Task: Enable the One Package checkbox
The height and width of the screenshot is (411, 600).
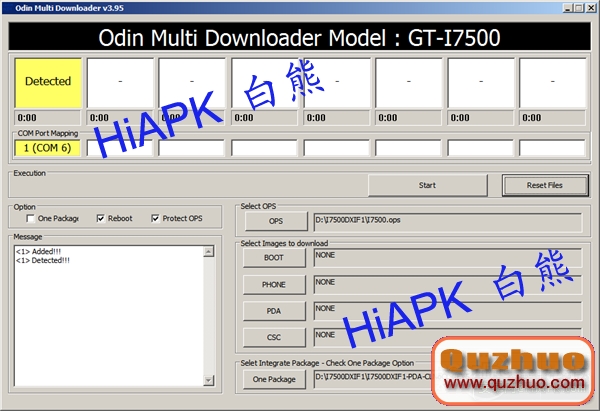Action: 30,219
